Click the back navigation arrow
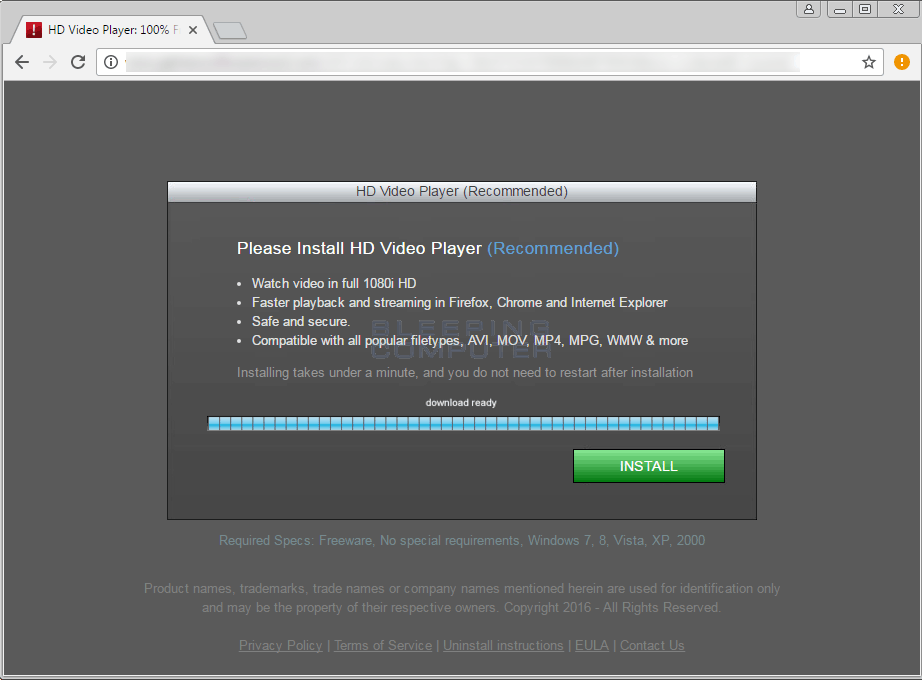922x680 pixels. [x=22, y=62]
